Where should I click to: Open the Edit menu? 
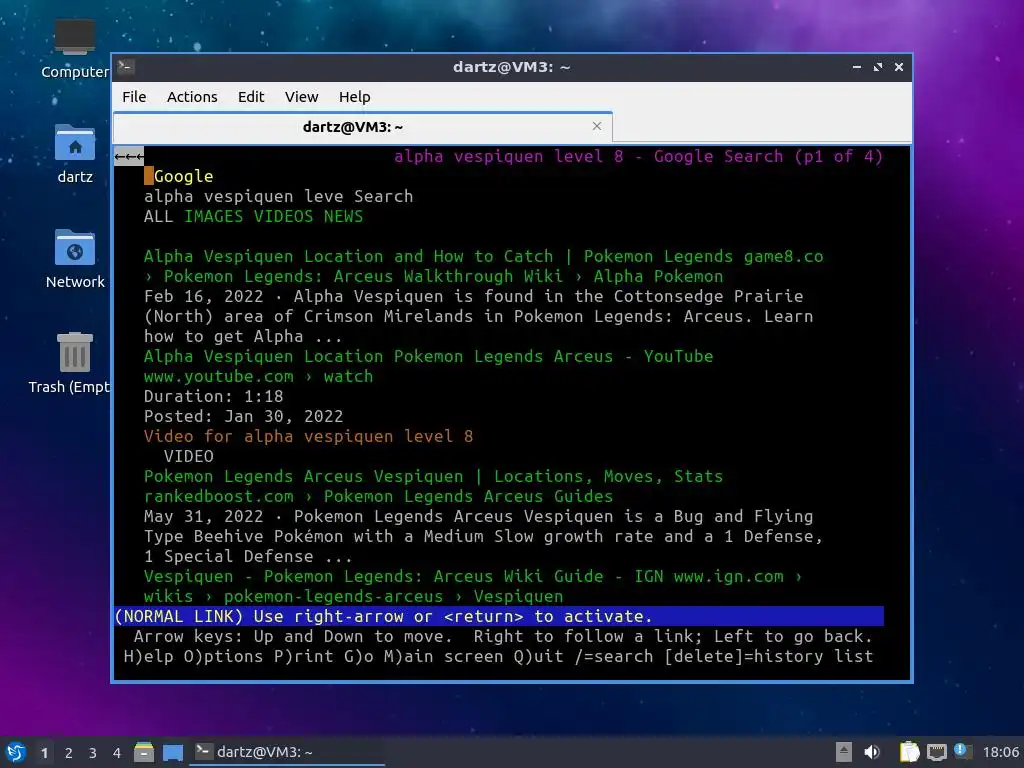pyautogui.click(x=251, y=97)
